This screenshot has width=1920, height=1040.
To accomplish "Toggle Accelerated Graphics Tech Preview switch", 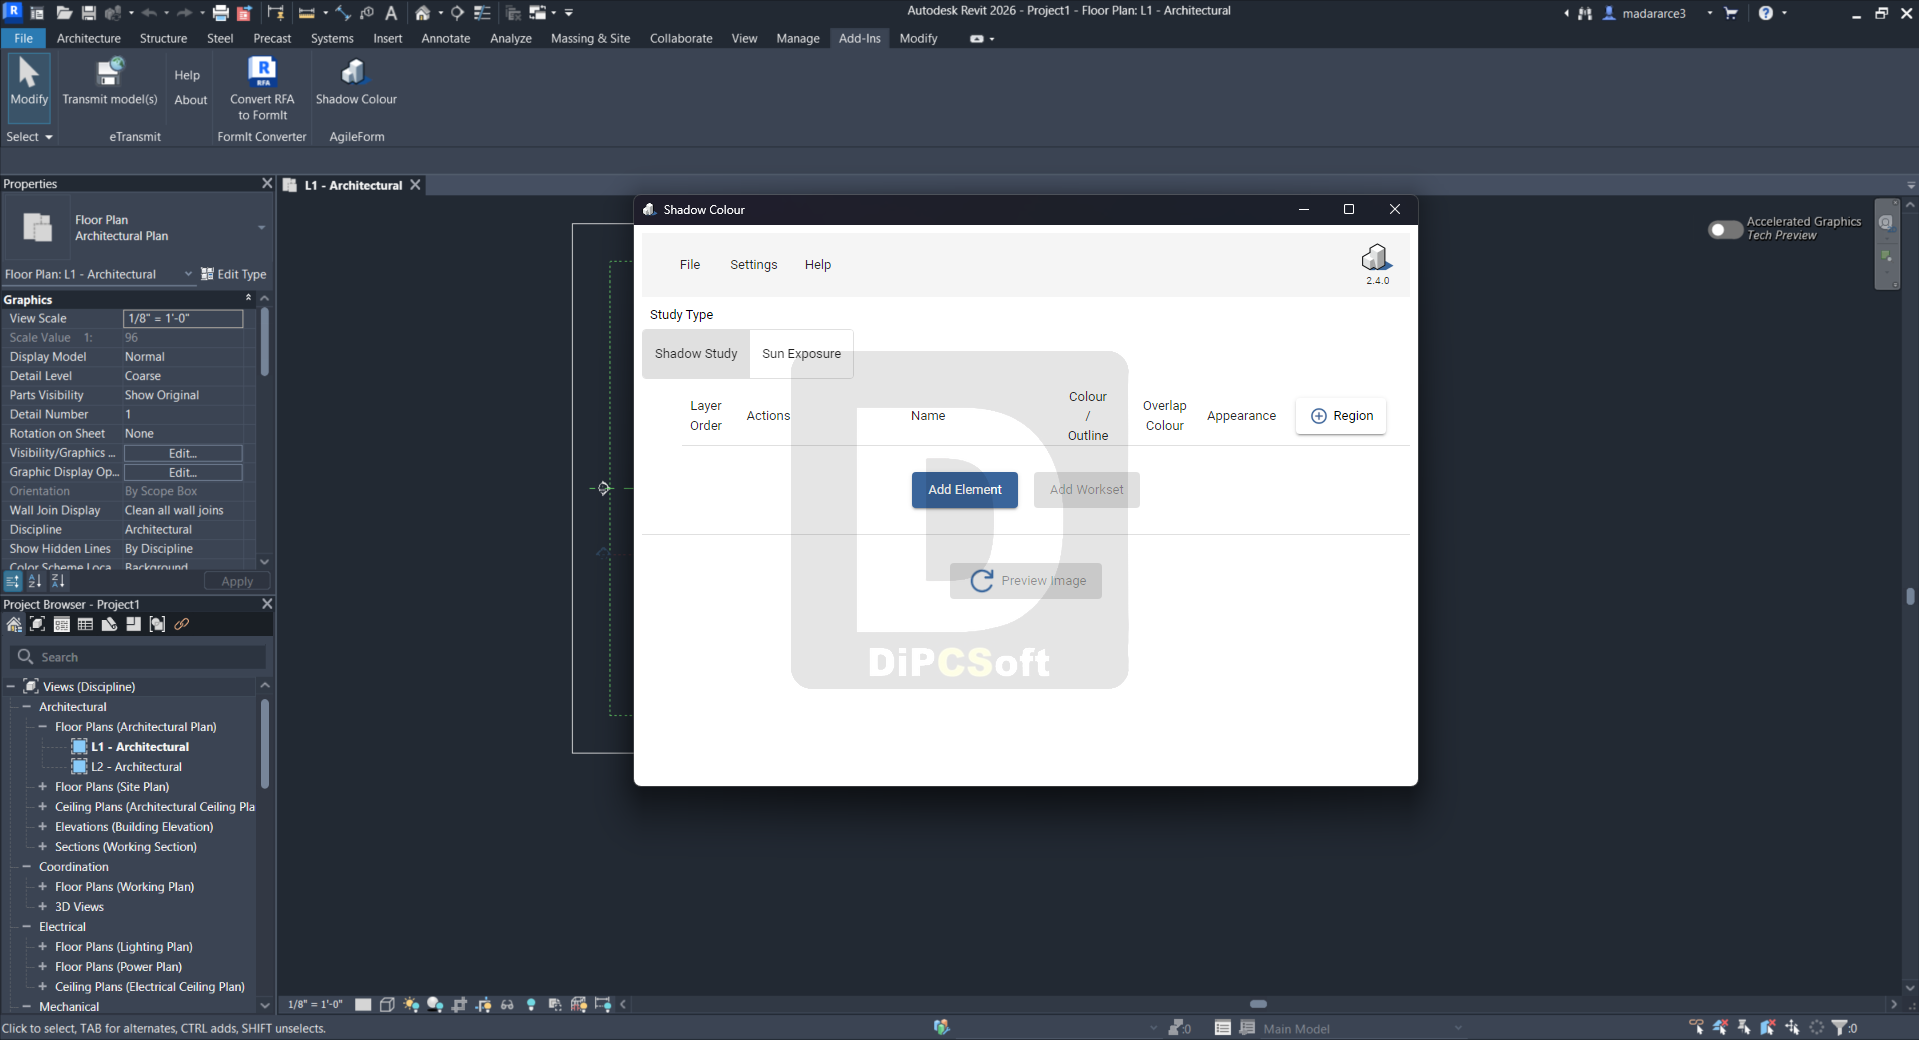I will click(x=1725, y=229).
